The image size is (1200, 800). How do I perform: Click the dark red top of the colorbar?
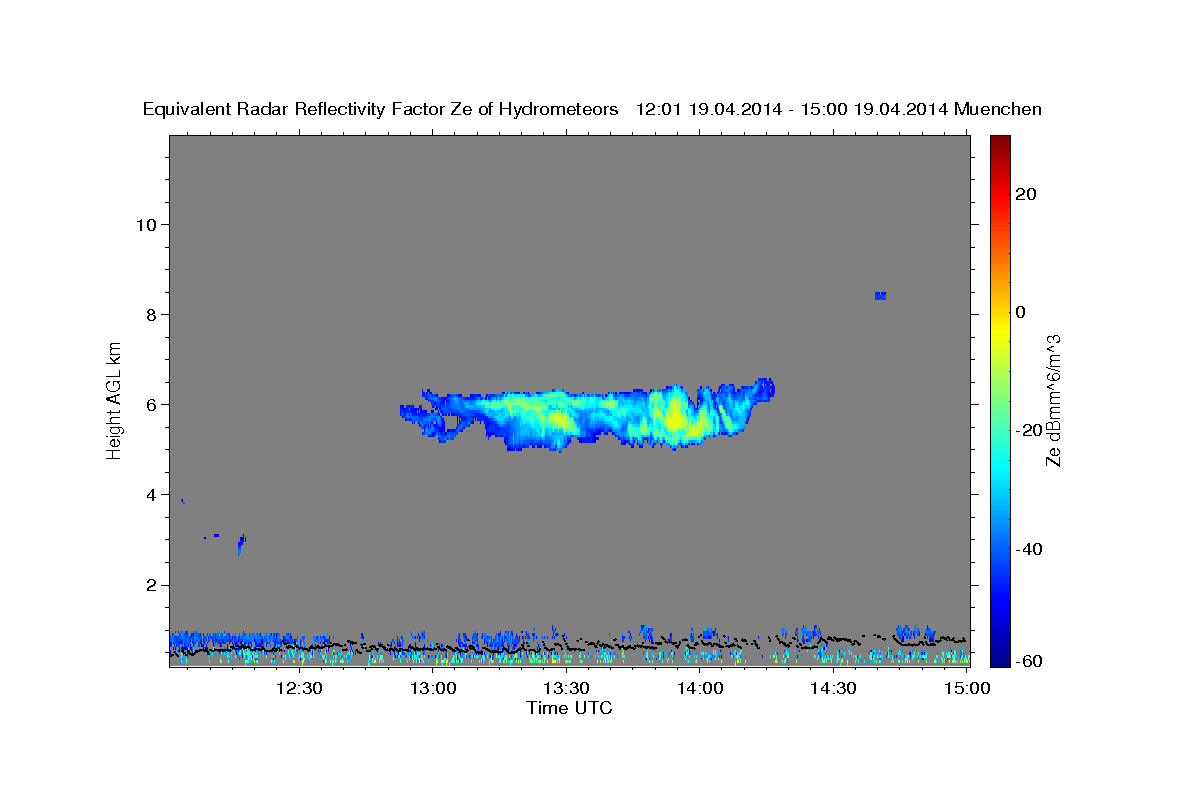(x=1000, y=145)
